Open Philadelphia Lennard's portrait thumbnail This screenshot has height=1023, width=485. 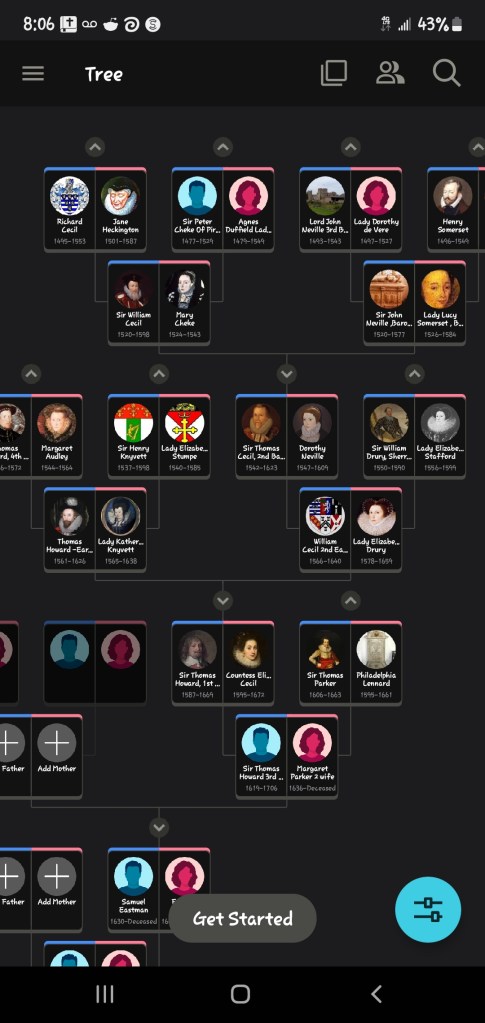(x=376, y=649)
